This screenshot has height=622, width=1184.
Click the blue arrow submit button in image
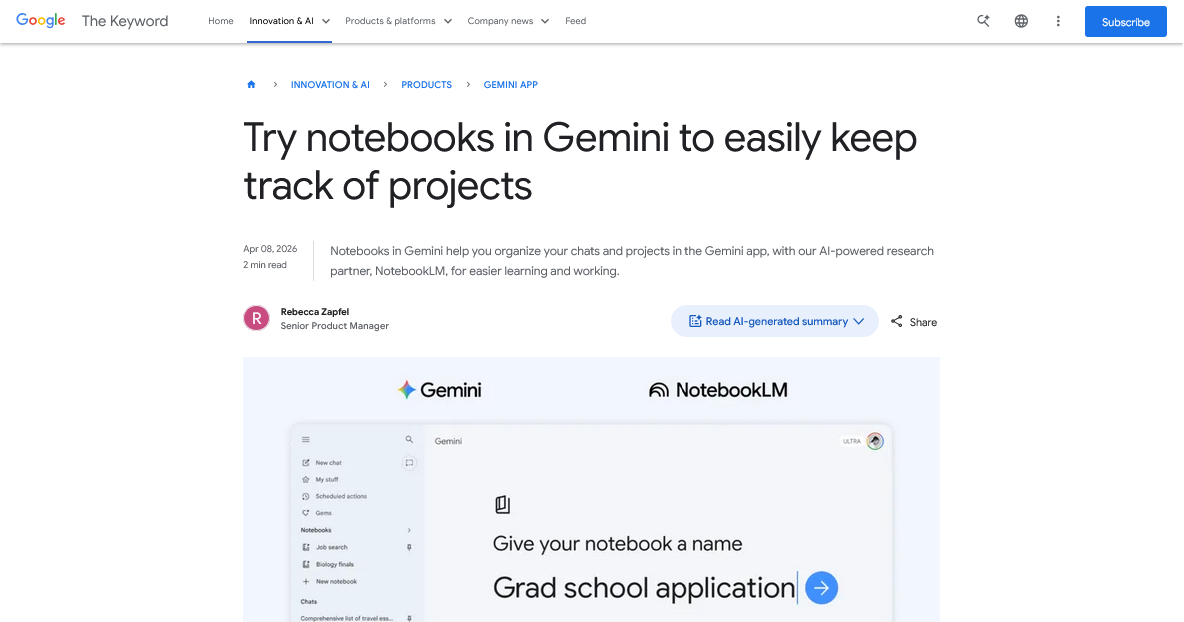821,588
